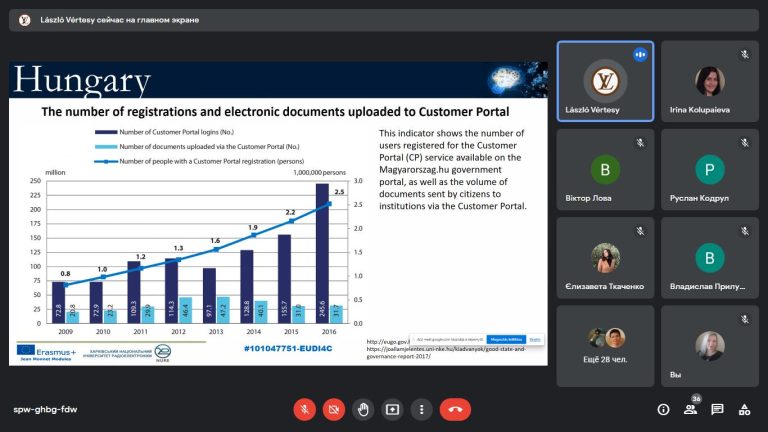This screenshot has width=768, height=432.
Task: Click muted mic icon on Руслан Кодрул tile
Action: [744, 143]
